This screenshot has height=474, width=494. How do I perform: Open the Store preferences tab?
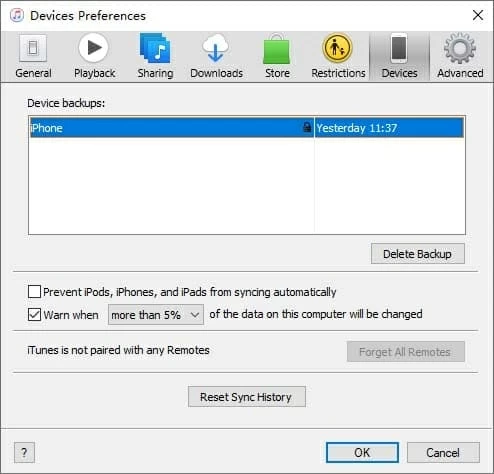pos(277,56)
